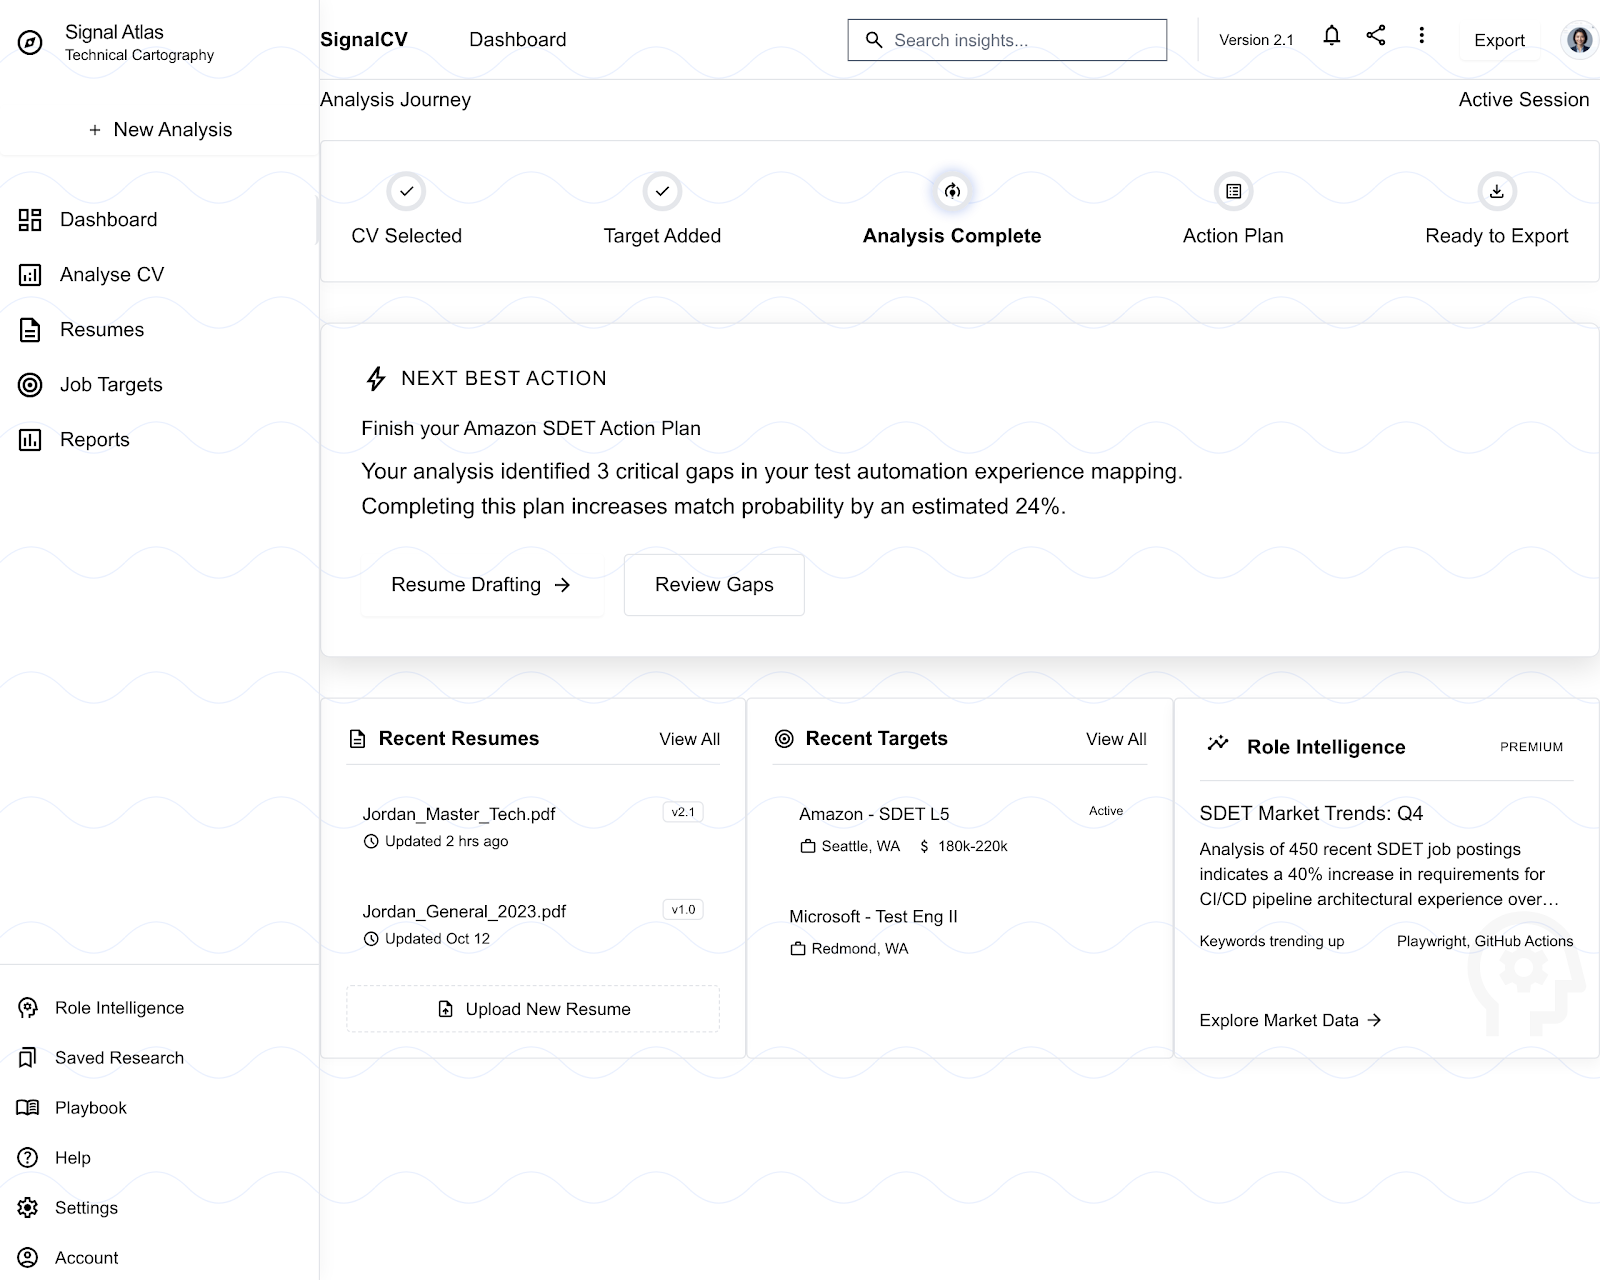This screenshot has width=1600, height=1280.
Task: Click the PREMIUM badge
Action: [x=1531, y=747]
